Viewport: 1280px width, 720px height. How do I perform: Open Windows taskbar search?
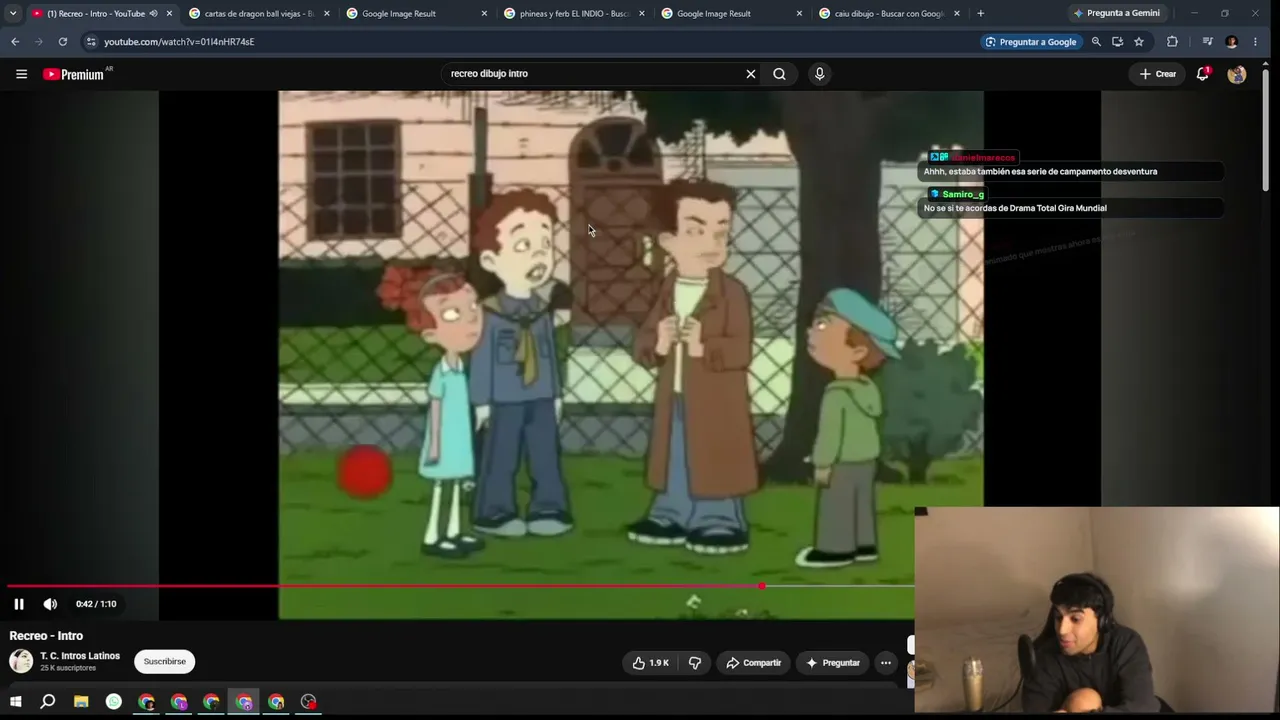coord(47,702)
